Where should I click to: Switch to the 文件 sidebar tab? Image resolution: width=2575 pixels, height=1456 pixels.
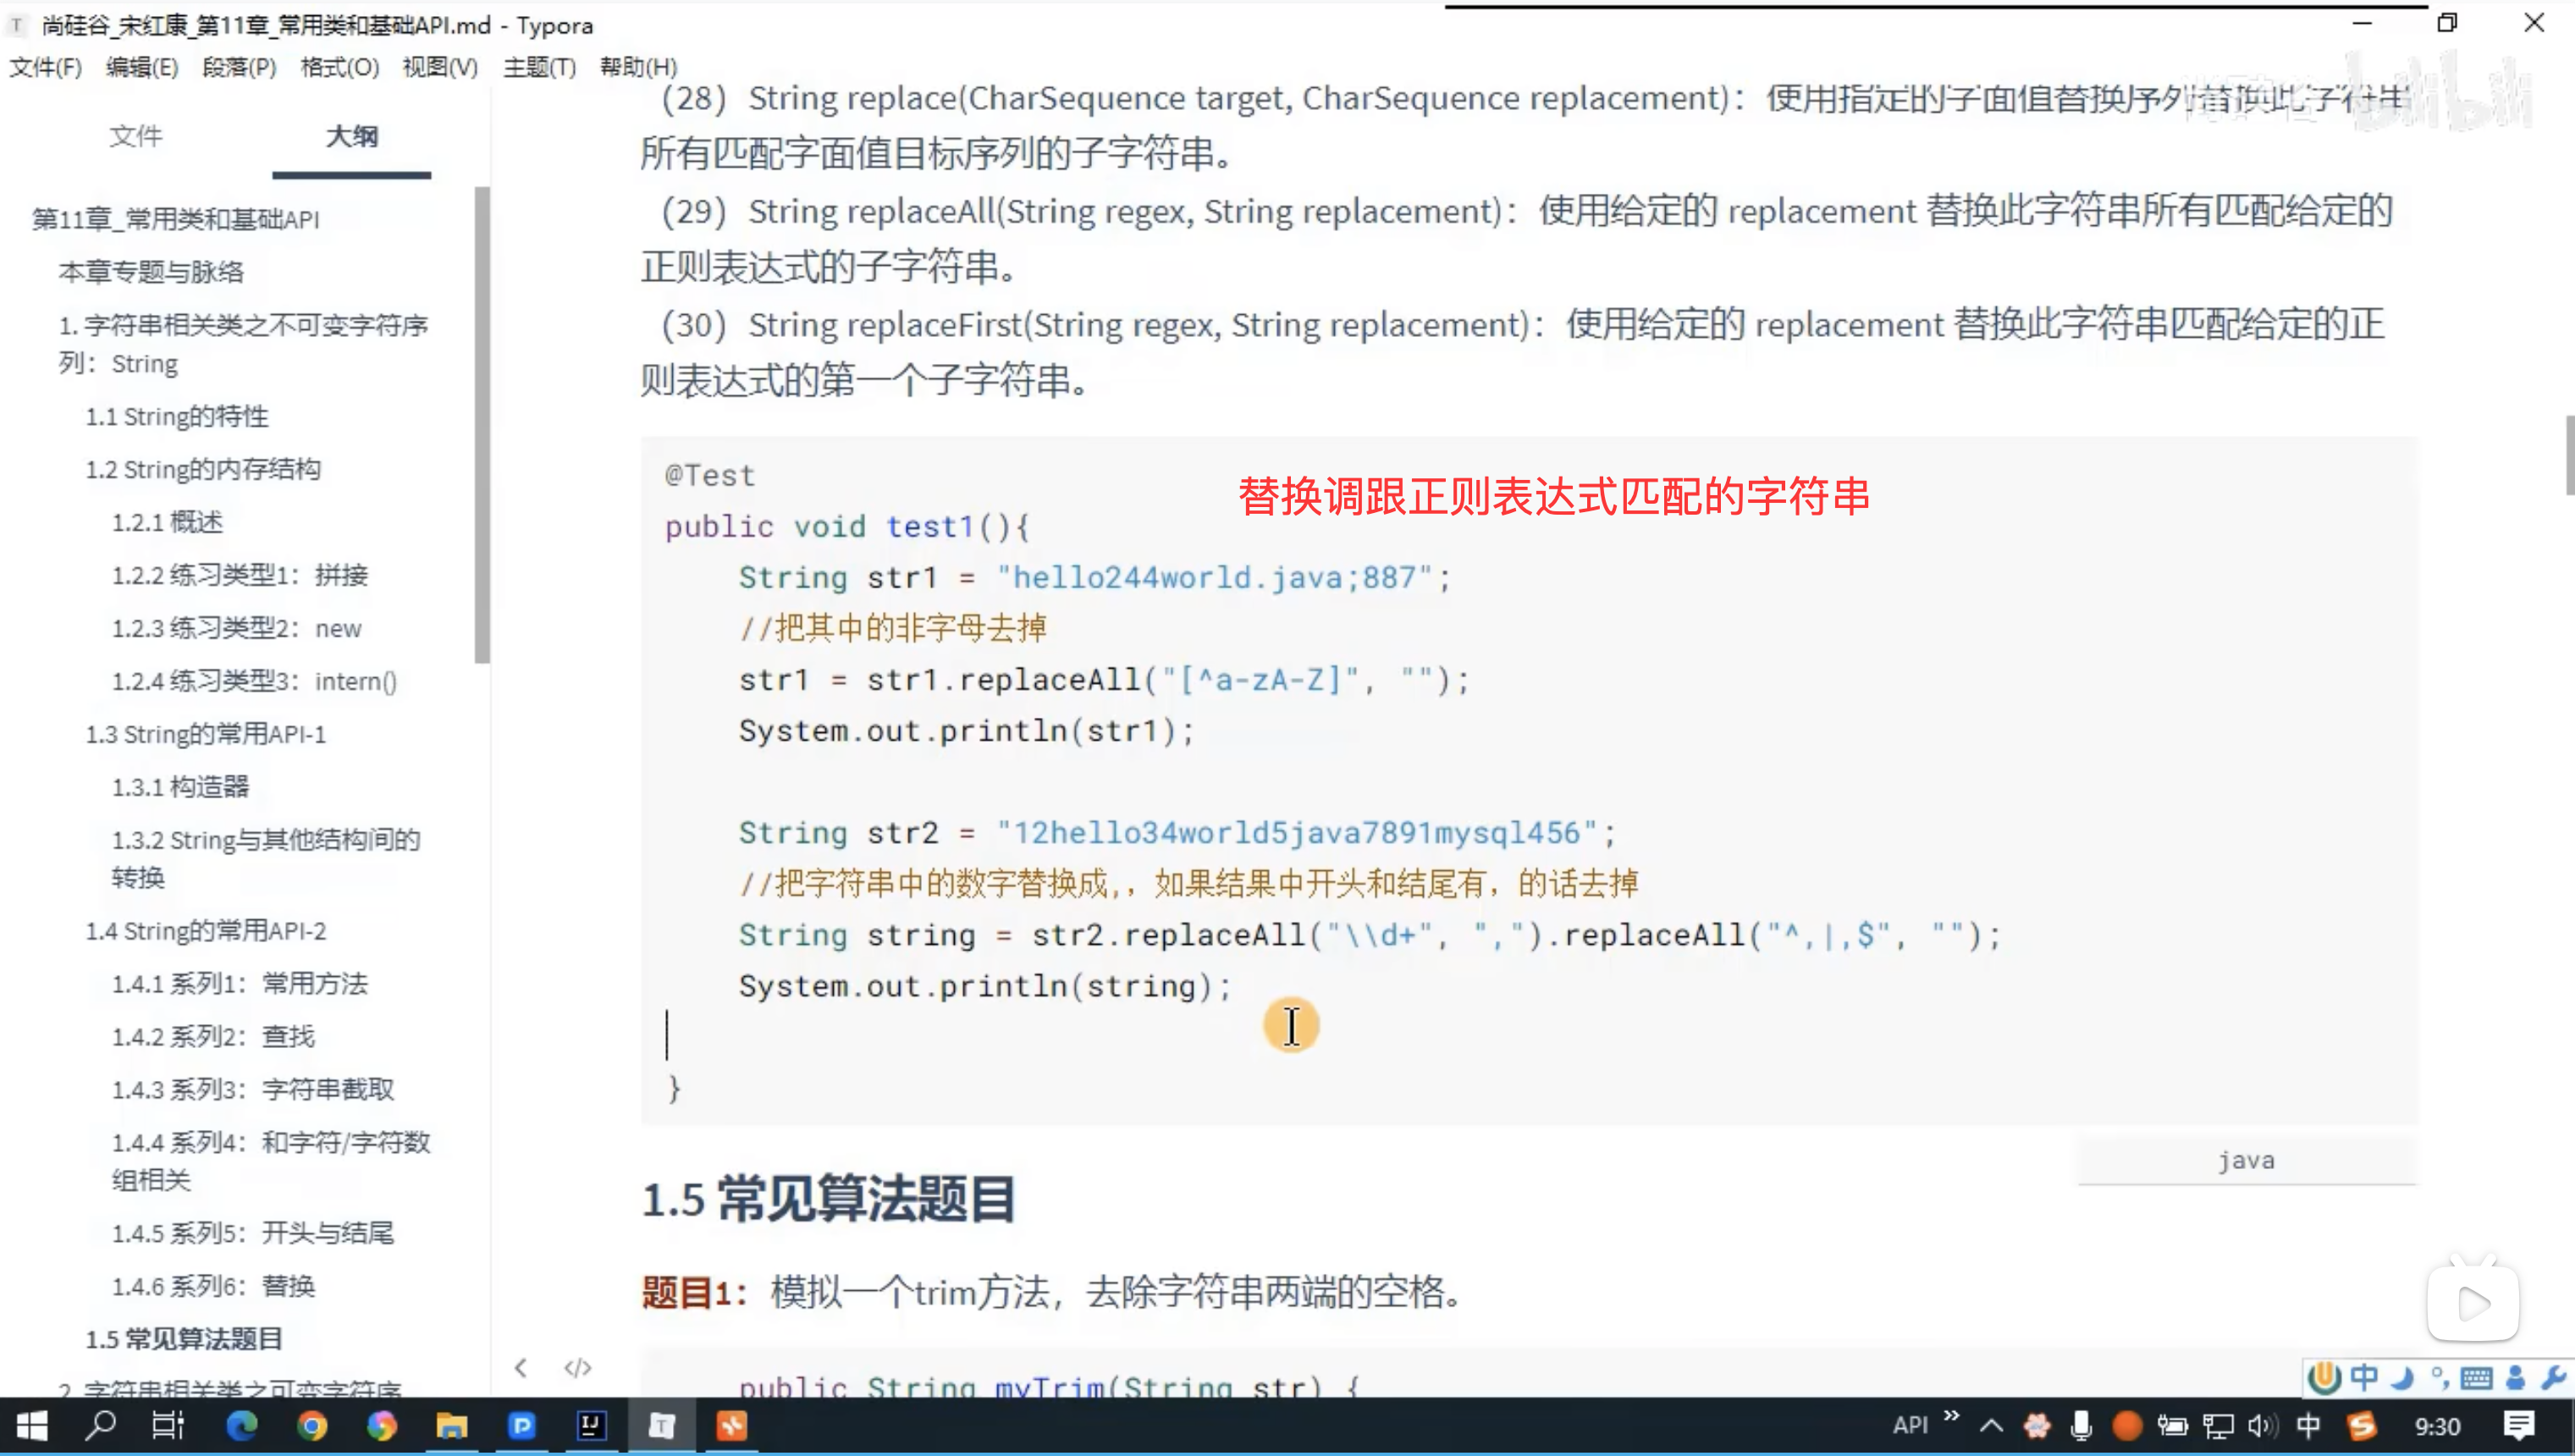coord(136,136)
